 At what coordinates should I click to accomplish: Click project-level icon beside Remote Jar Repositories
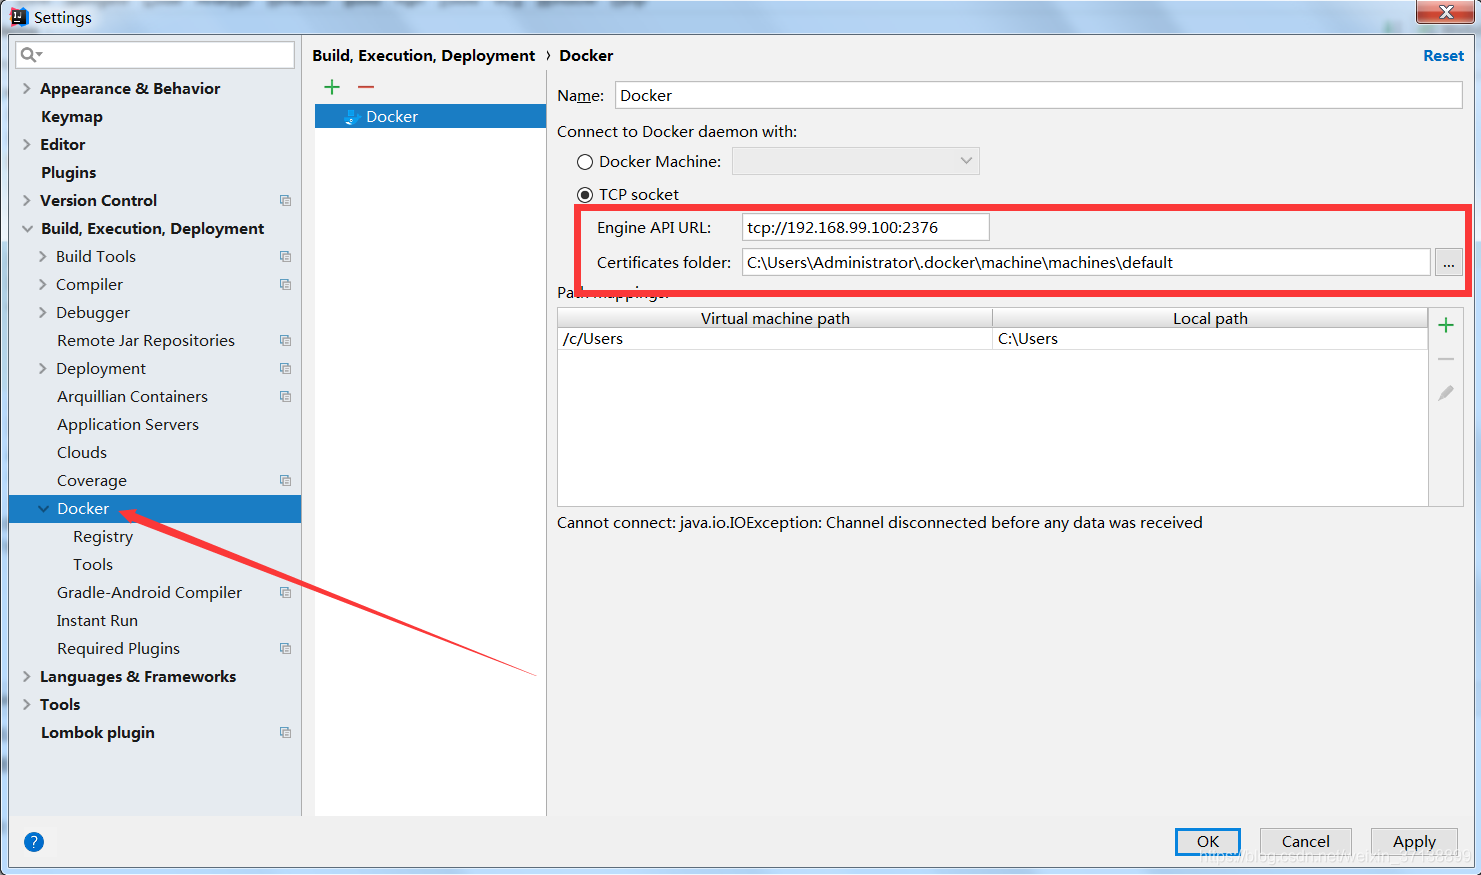point(285,341)
